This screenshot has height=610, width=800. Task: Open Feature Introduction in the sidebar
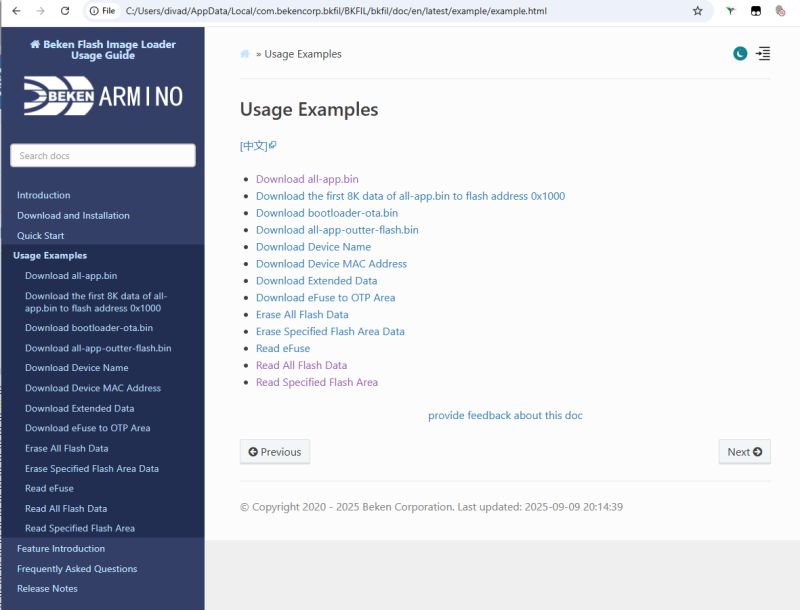point(61,549)
